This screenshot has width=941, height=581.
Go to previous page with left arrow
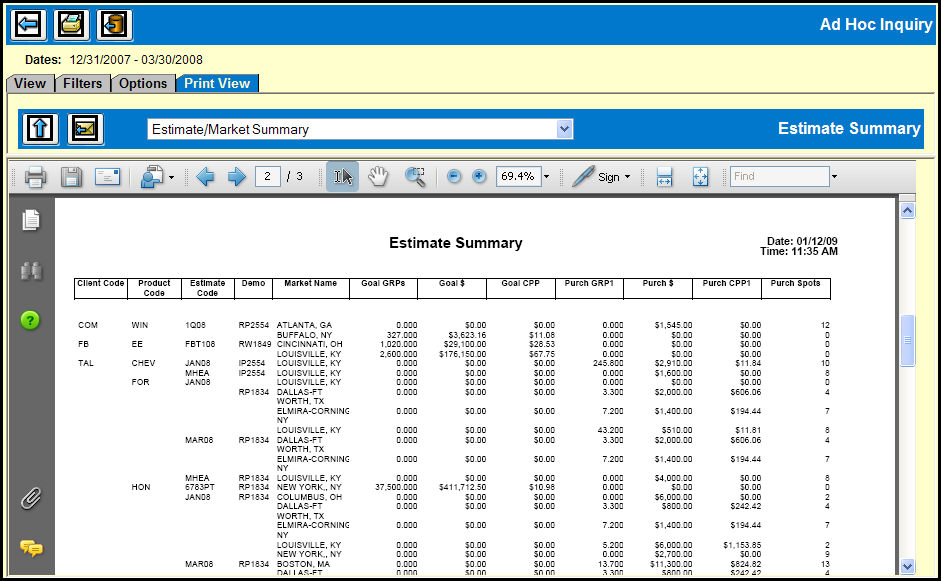tap(205, 176)
